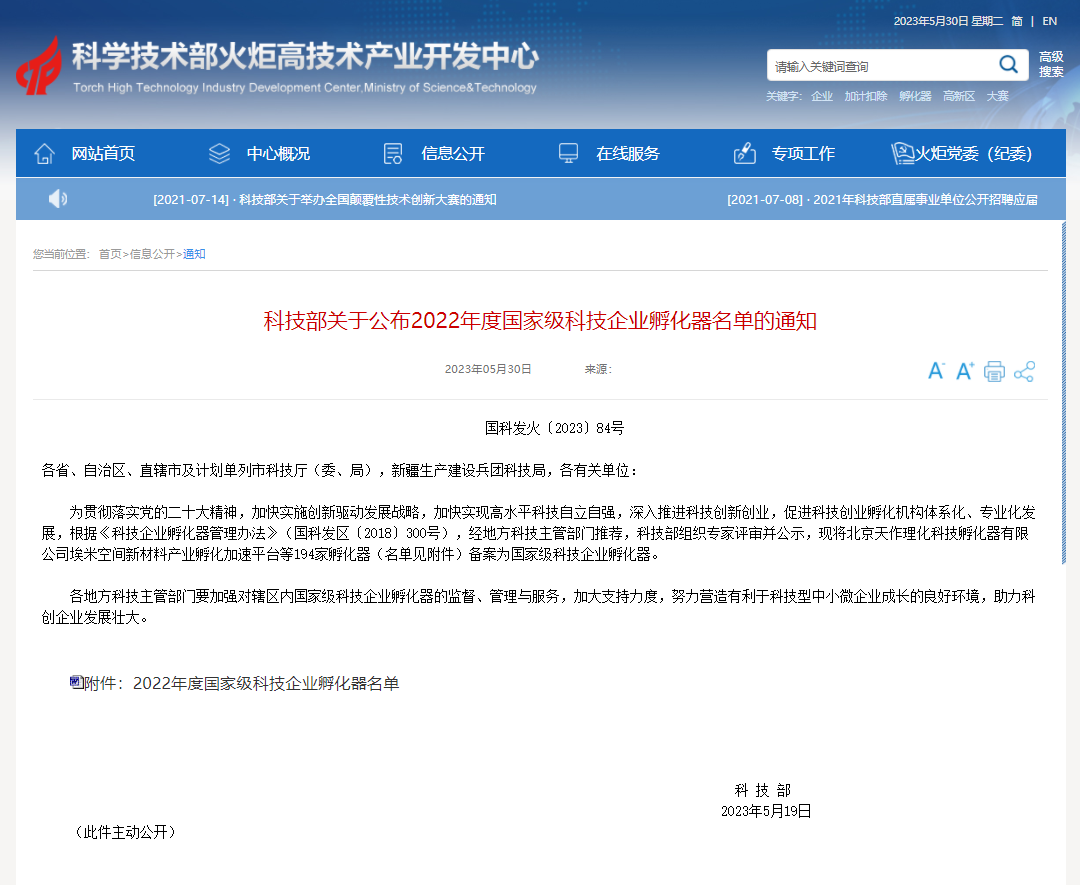Open 火炬党委(纪委) menu

pyautogui.click(x=962, y=153)
